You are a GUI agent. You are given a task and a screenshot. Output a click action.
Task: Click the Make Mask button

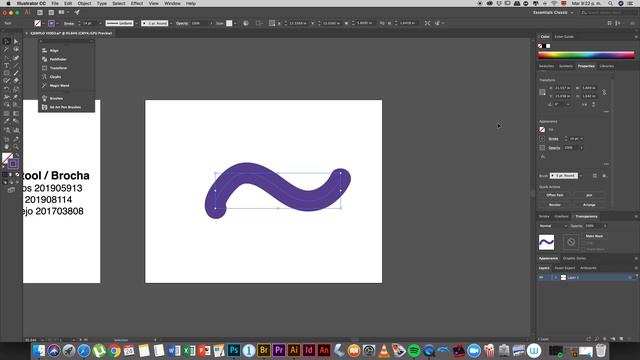[594, 236]
